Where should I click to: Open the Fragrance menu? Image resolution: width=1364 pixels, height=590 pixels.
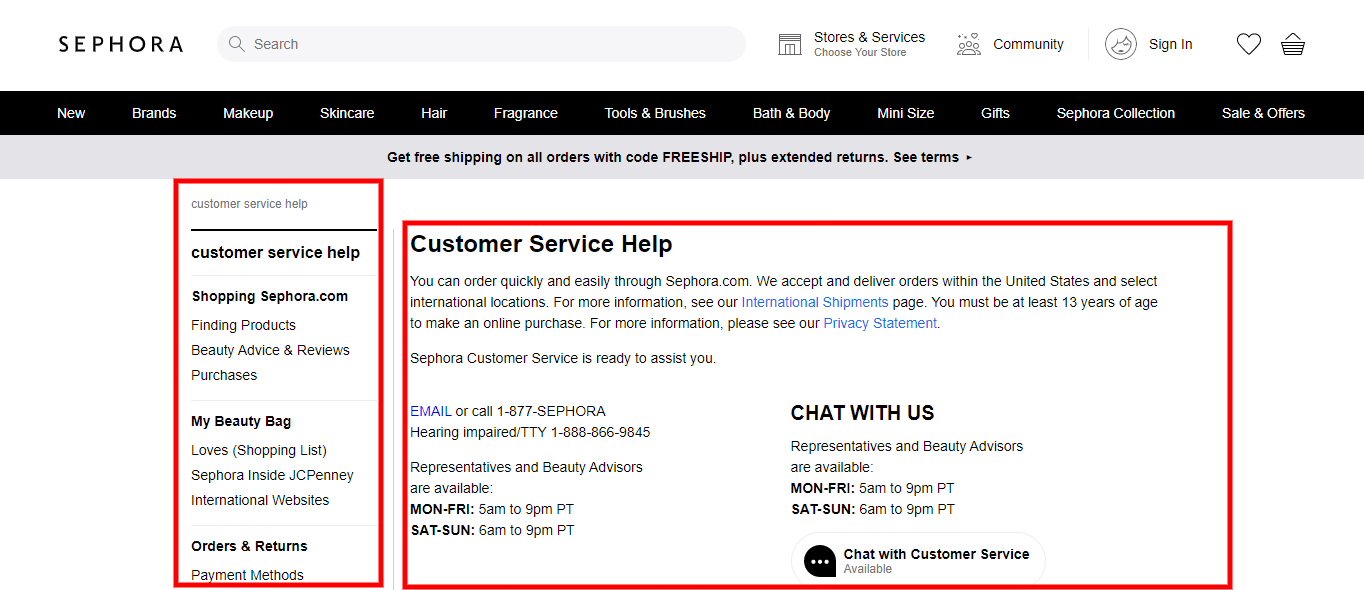(x=526, y=113)
